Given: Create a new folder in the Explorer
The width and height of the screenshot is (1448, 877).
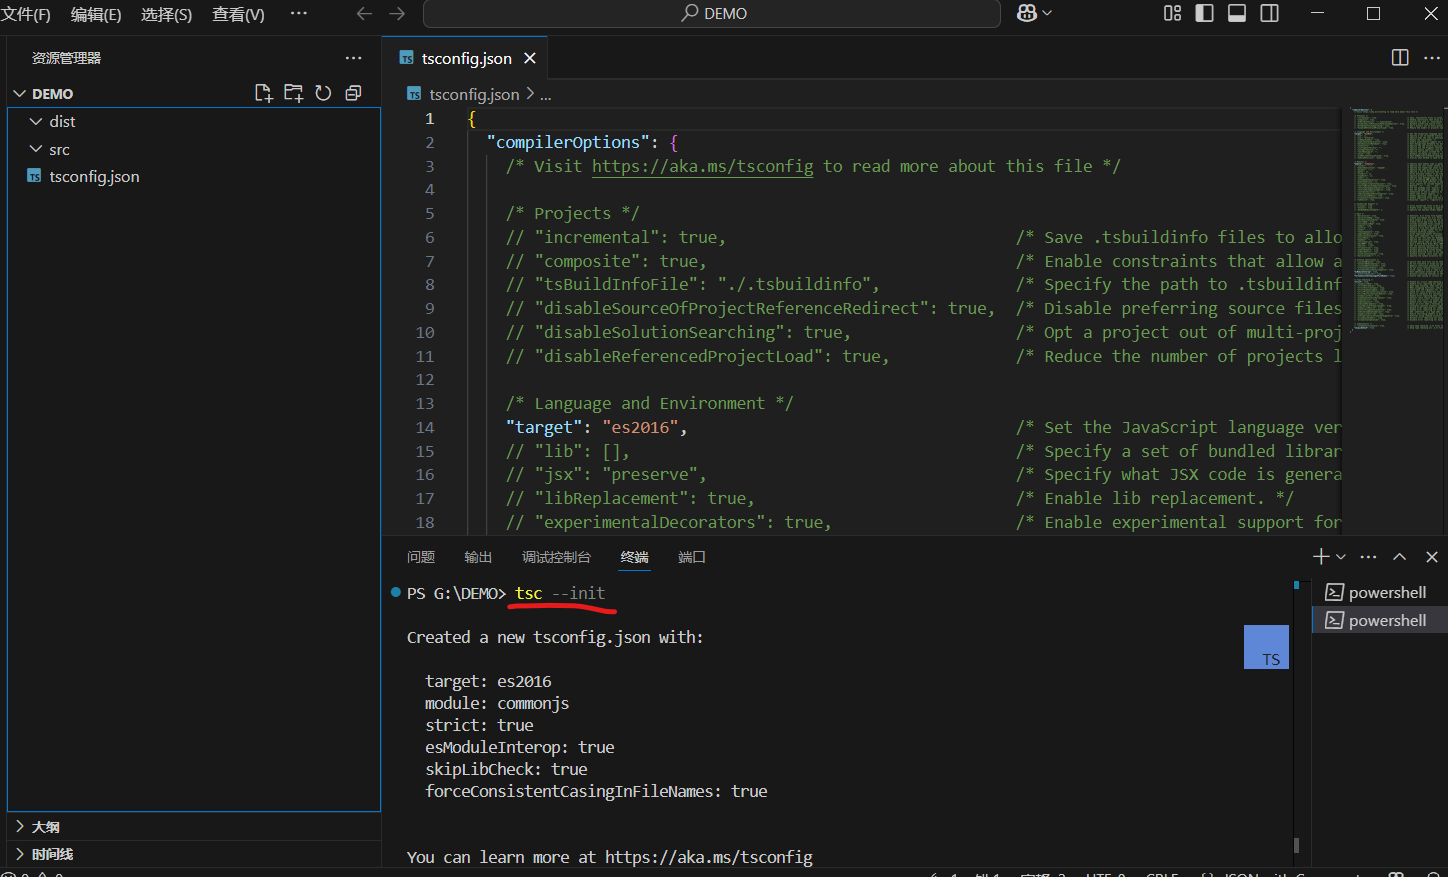Looking at the screenshot, I should [x=293, y=92].
